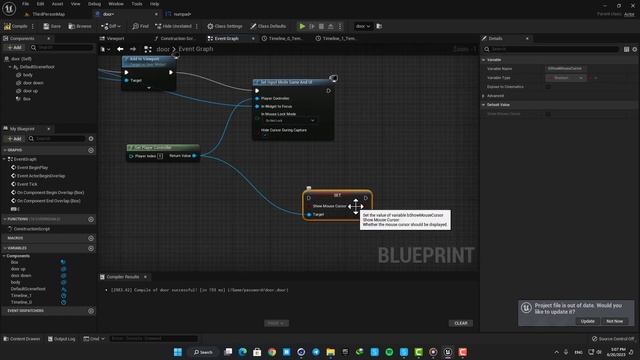Image resolution: width=640 pixels, height=360 pixels.
Task: Start Play in editor with green arrow
Action: [x=302, y=26]
